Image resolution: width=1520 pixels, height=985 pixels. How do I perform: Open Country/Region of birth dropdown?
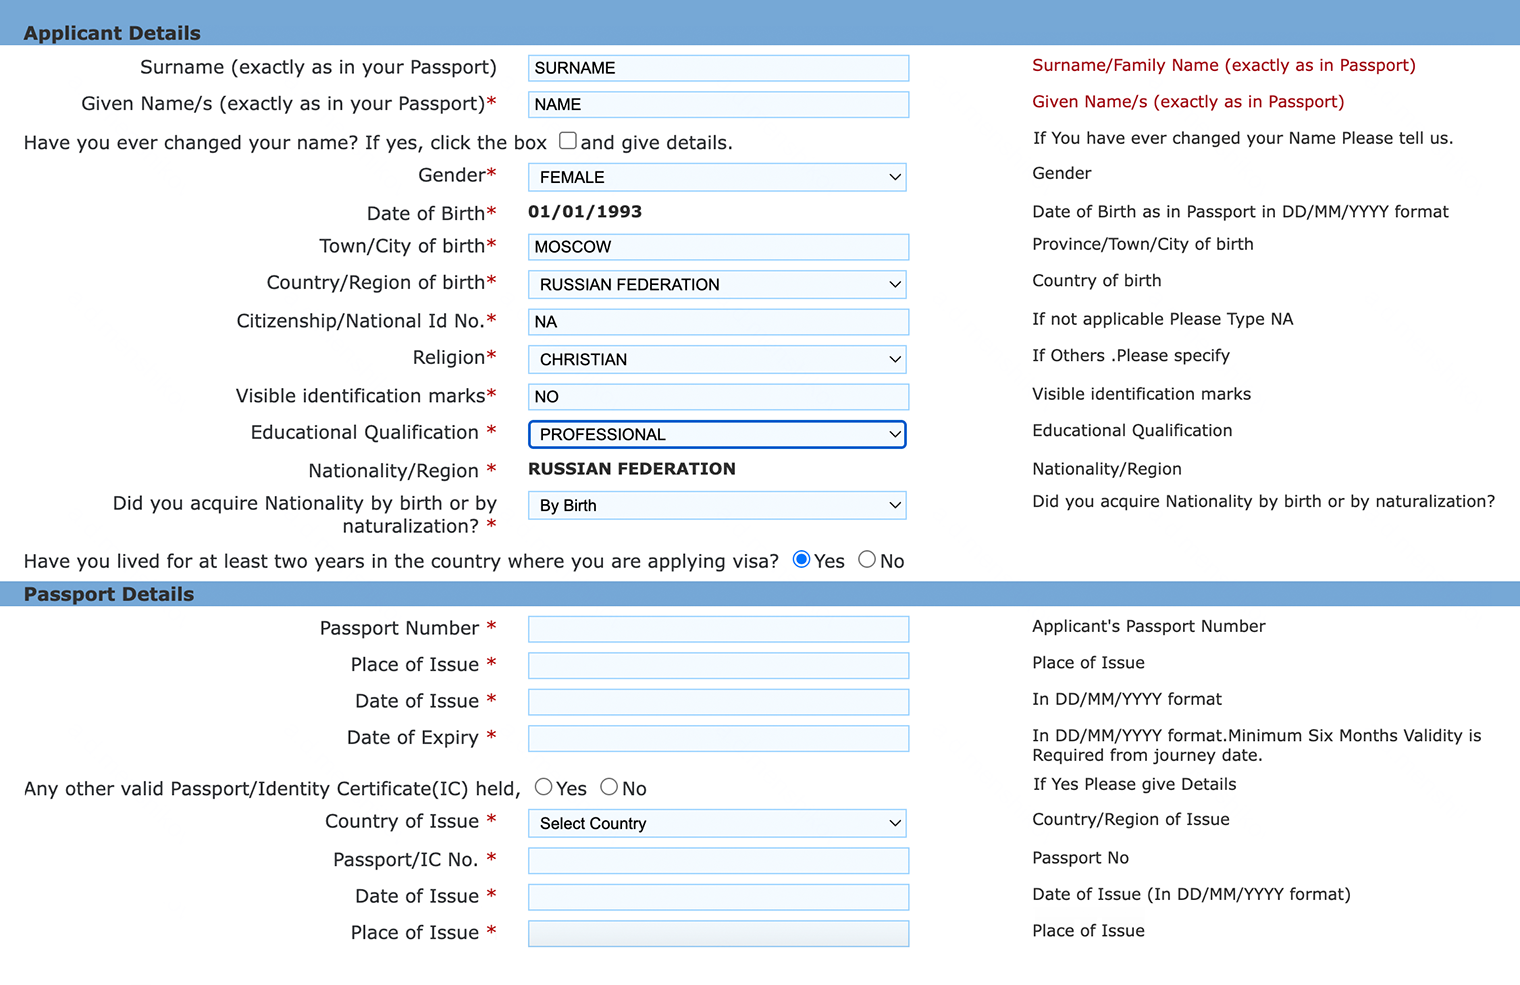[x=717, y=284]
